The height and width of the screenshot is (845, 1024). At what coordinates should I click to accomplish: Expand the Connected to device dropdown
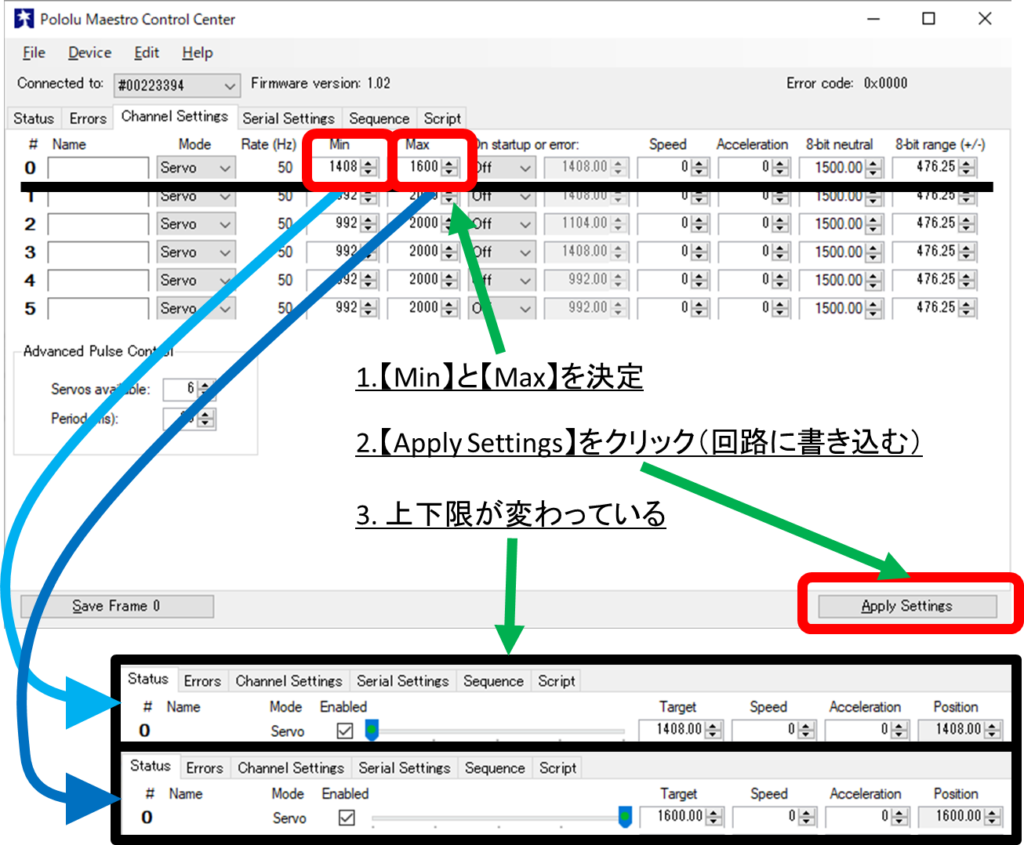[176, 85]
